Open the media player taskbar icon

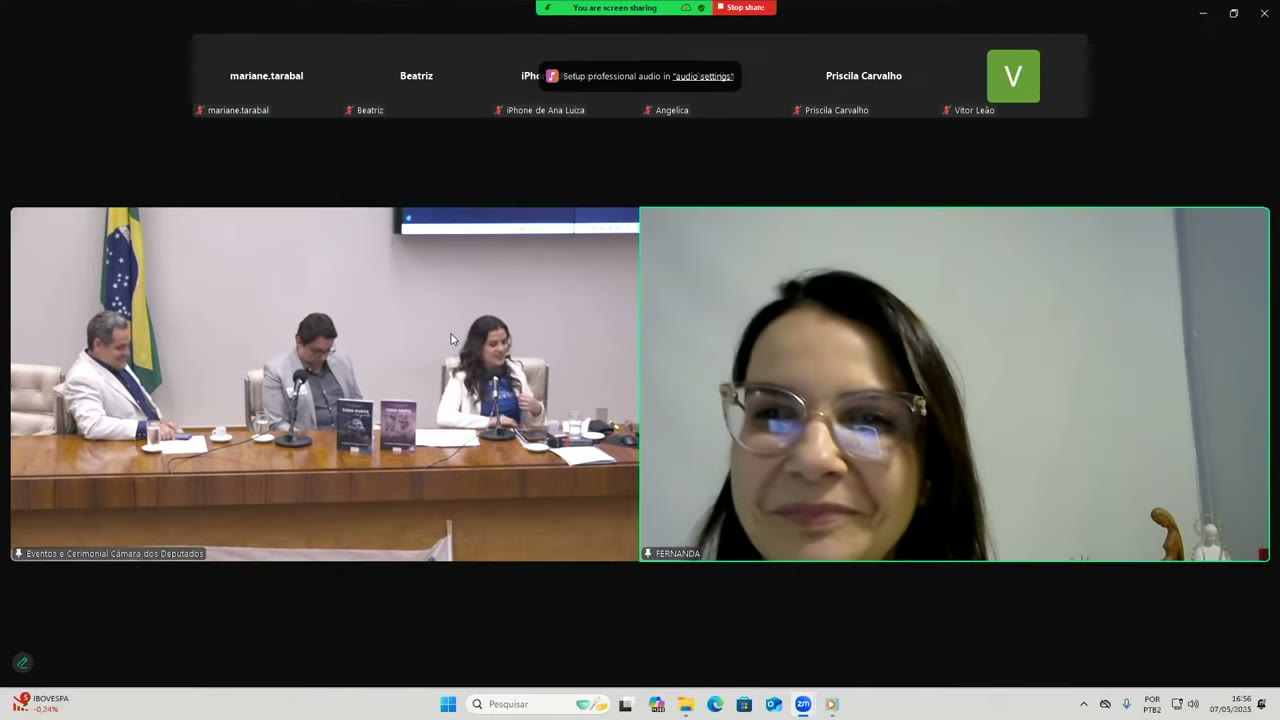832,704
